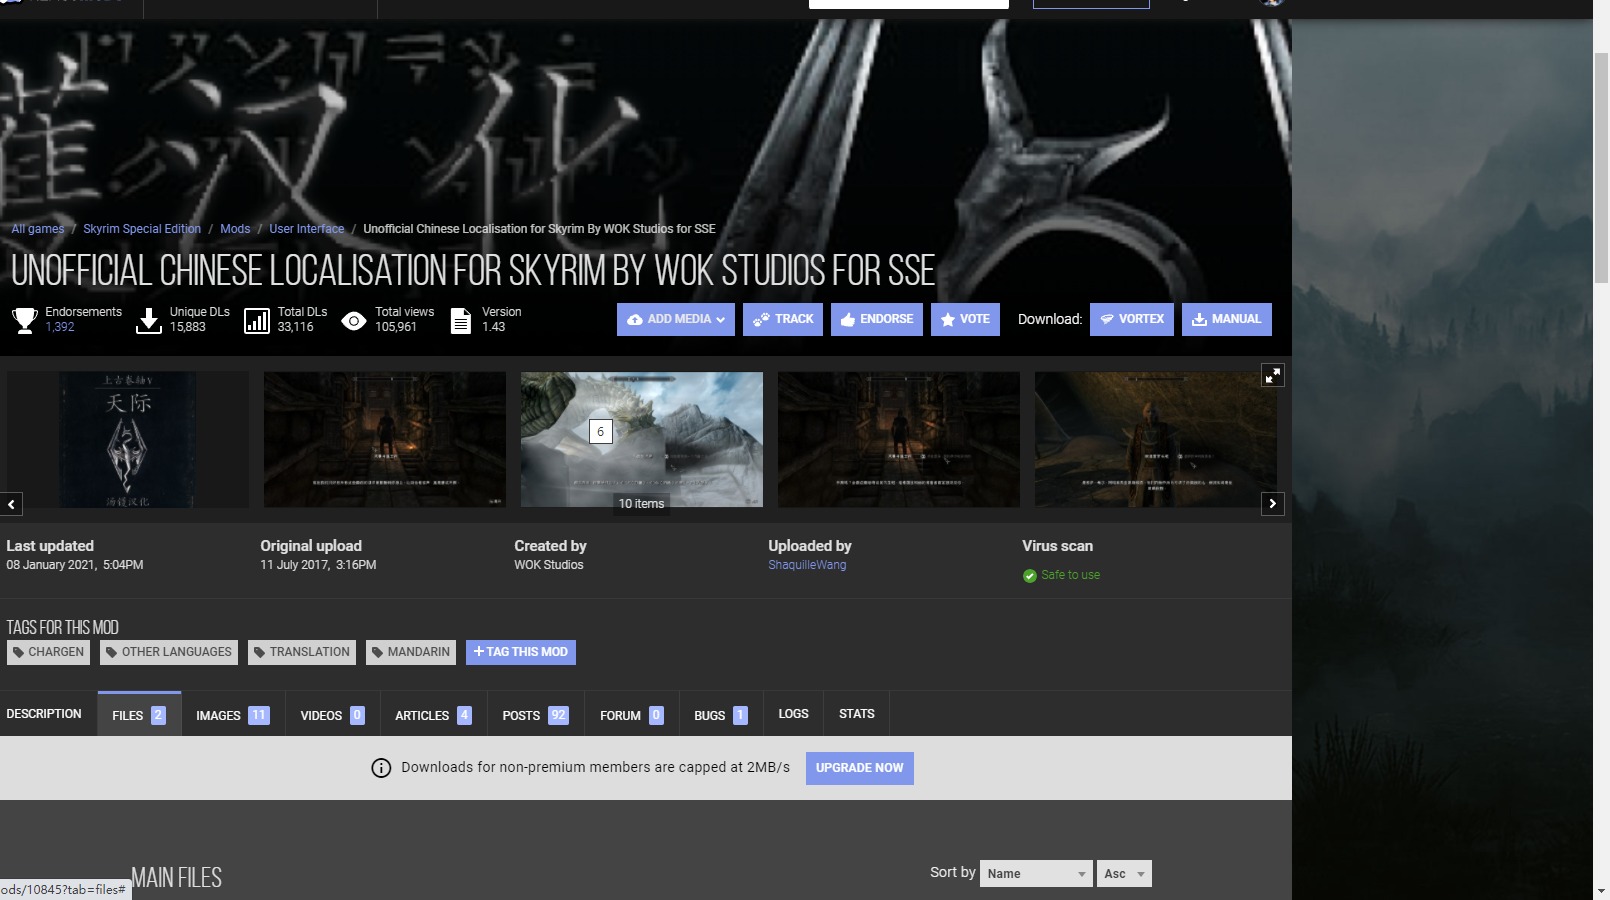Viewport: 1610px width, 900px height.
Task: Vote for this mod
Action: (x=965, y=319)
